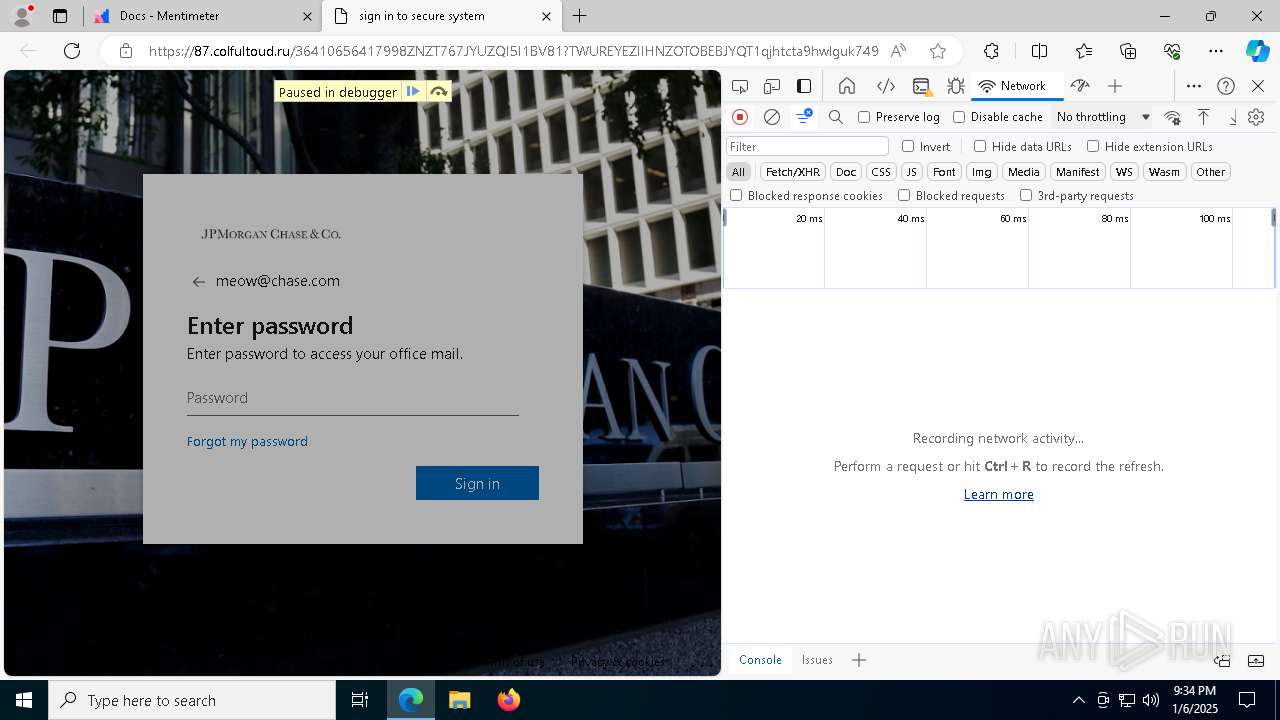Toggle DevTools sidebar dock icon
Viewport: 1280px width, 720px height.
804,86
